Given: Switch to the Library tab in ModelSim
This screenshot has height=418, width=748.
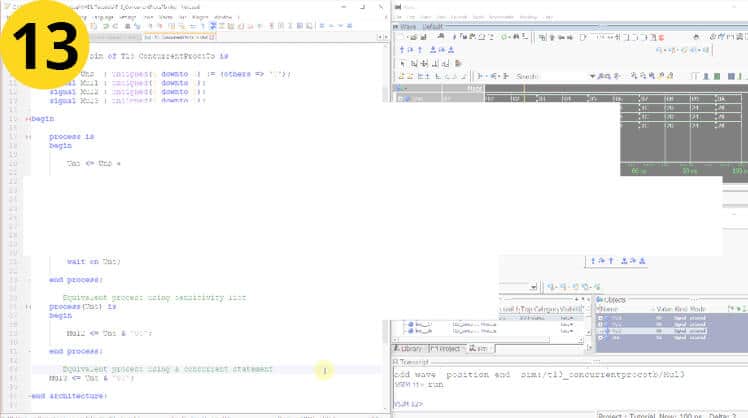Looking at the screenshot, I should [x=408, y=349].
